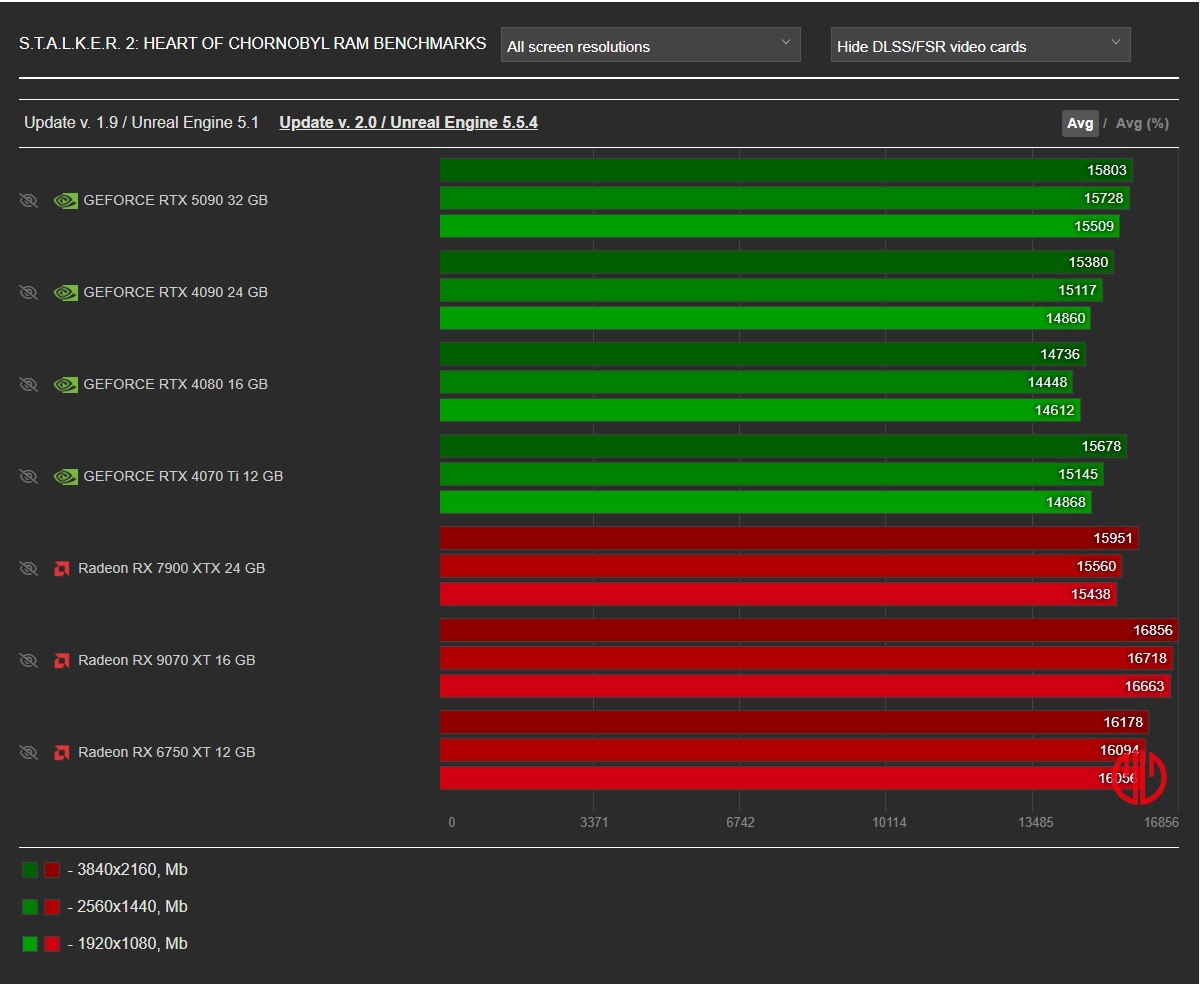Click the RTX 4090 bar showing 15117
Screen dimensions: 1200x984
(x=771, y=290)
